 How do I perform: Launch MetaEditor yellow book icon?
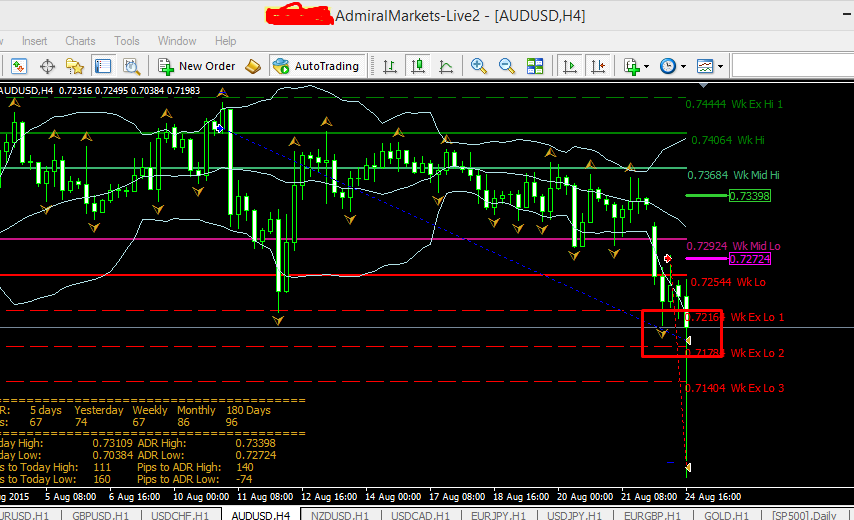tap(253, 66)
